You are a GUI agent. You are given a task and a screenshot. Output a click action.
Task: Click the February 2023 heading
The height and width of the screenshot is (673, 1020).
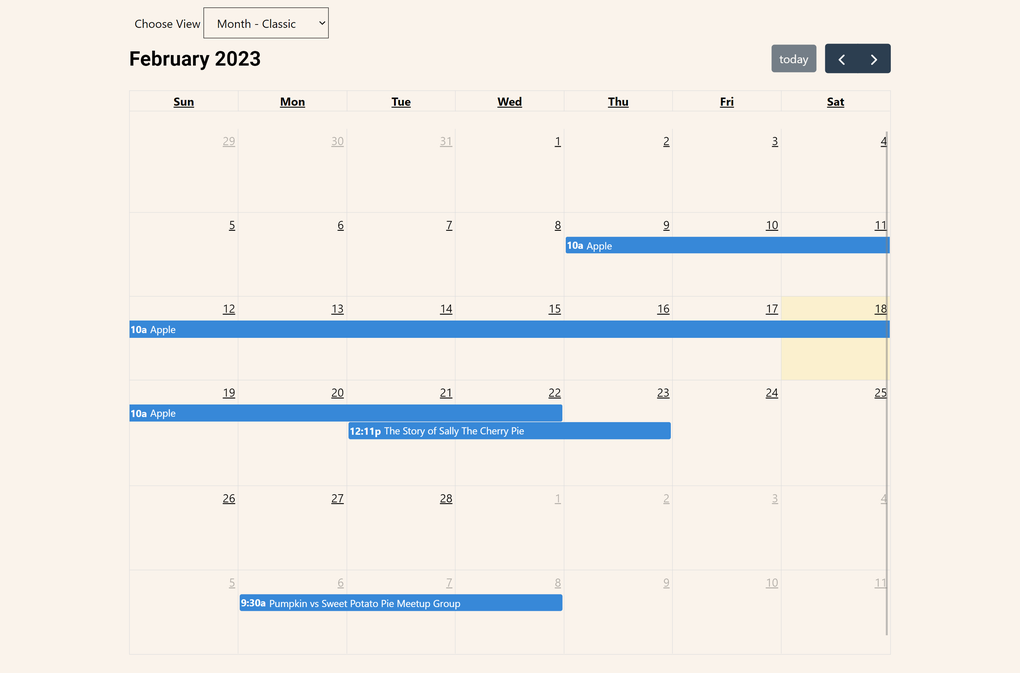pos(194,59)
